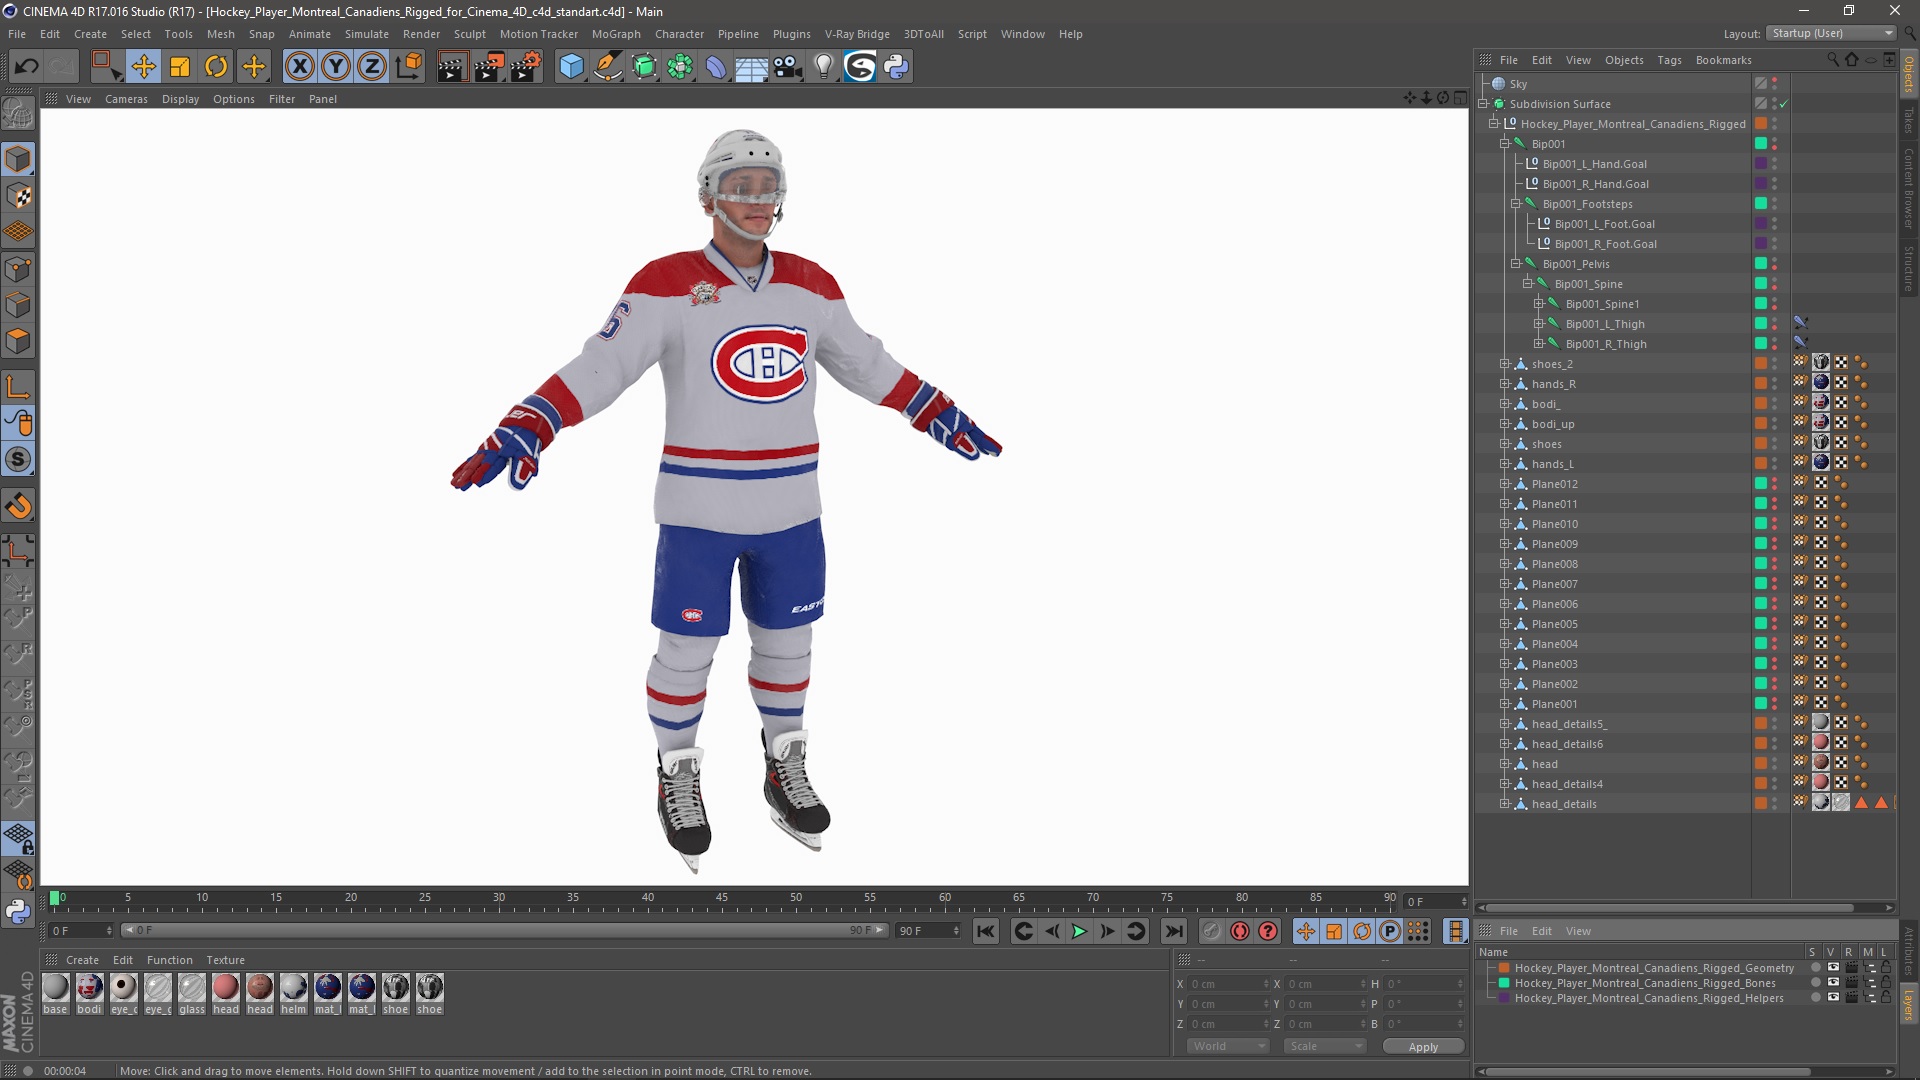Add a Cube primitive object

click(571, 67)
